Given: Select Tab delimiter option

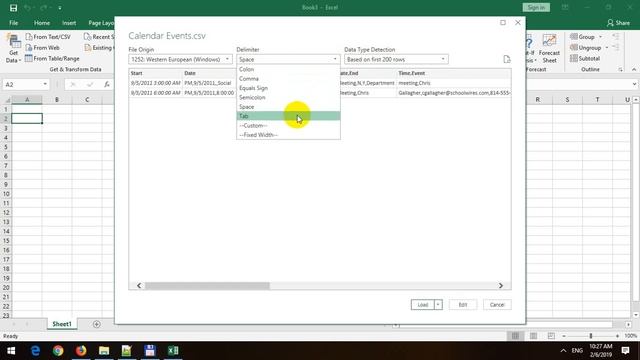Looking at the screenshot, I should point(288,116).
